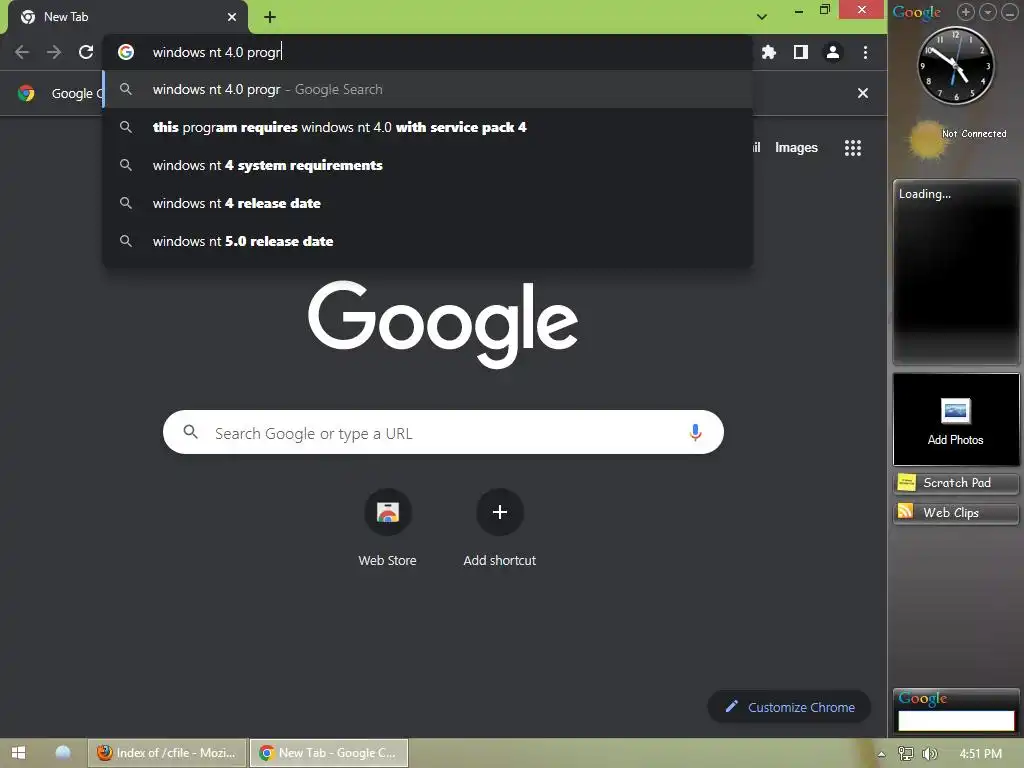Image resolution: width=1024 pixels, height=768 pixels.
Task: Open the Chrome profile avatar icon
Action: pyautogui.click(x=833, y=52)
